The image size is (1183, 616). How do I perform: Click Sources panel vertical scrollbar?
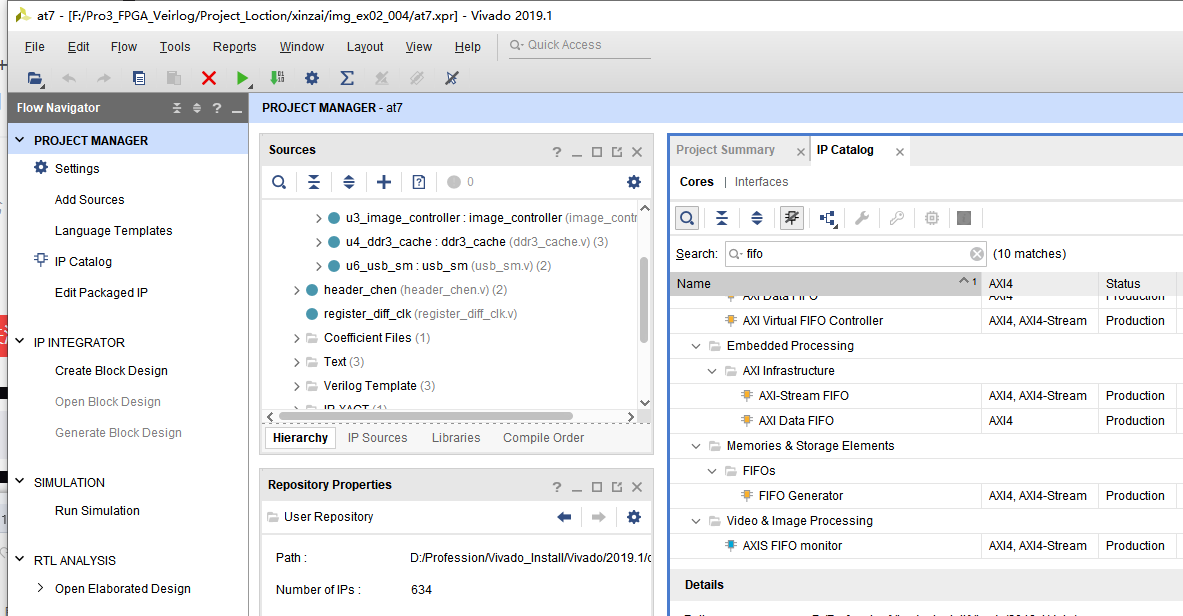pyautogui.click(x=644, y=300)
